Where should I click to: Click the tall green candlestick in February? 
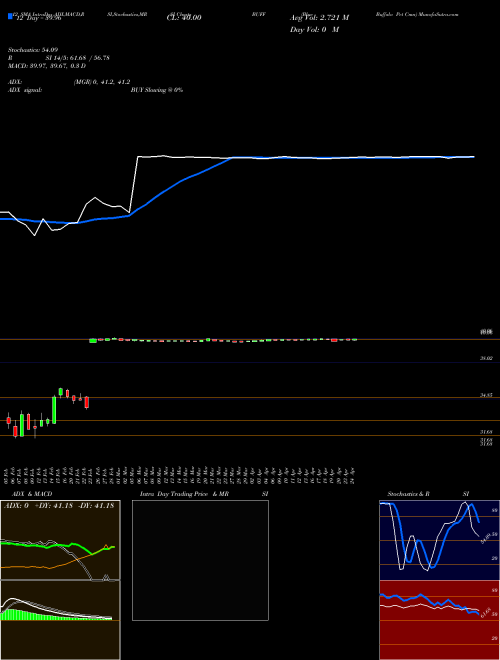(x=54, y=410)
